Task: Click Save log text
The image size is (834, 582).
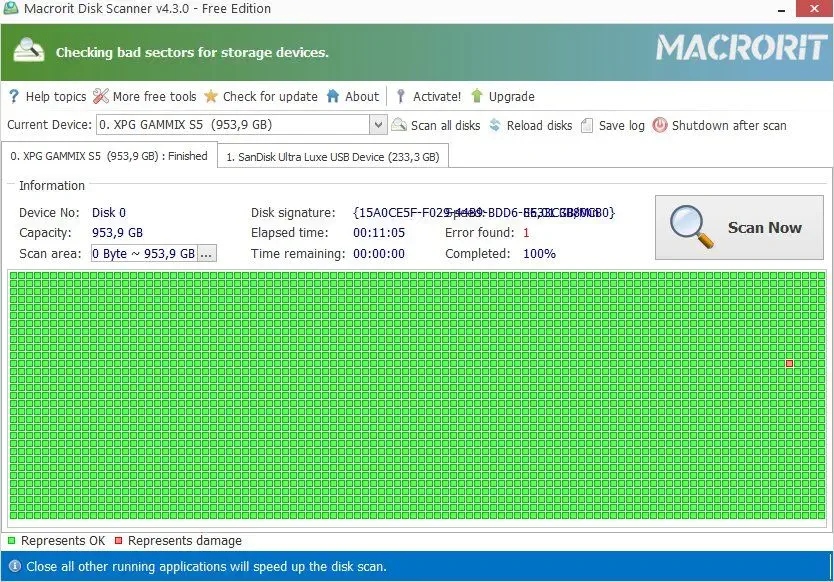Action: (621, 126)
